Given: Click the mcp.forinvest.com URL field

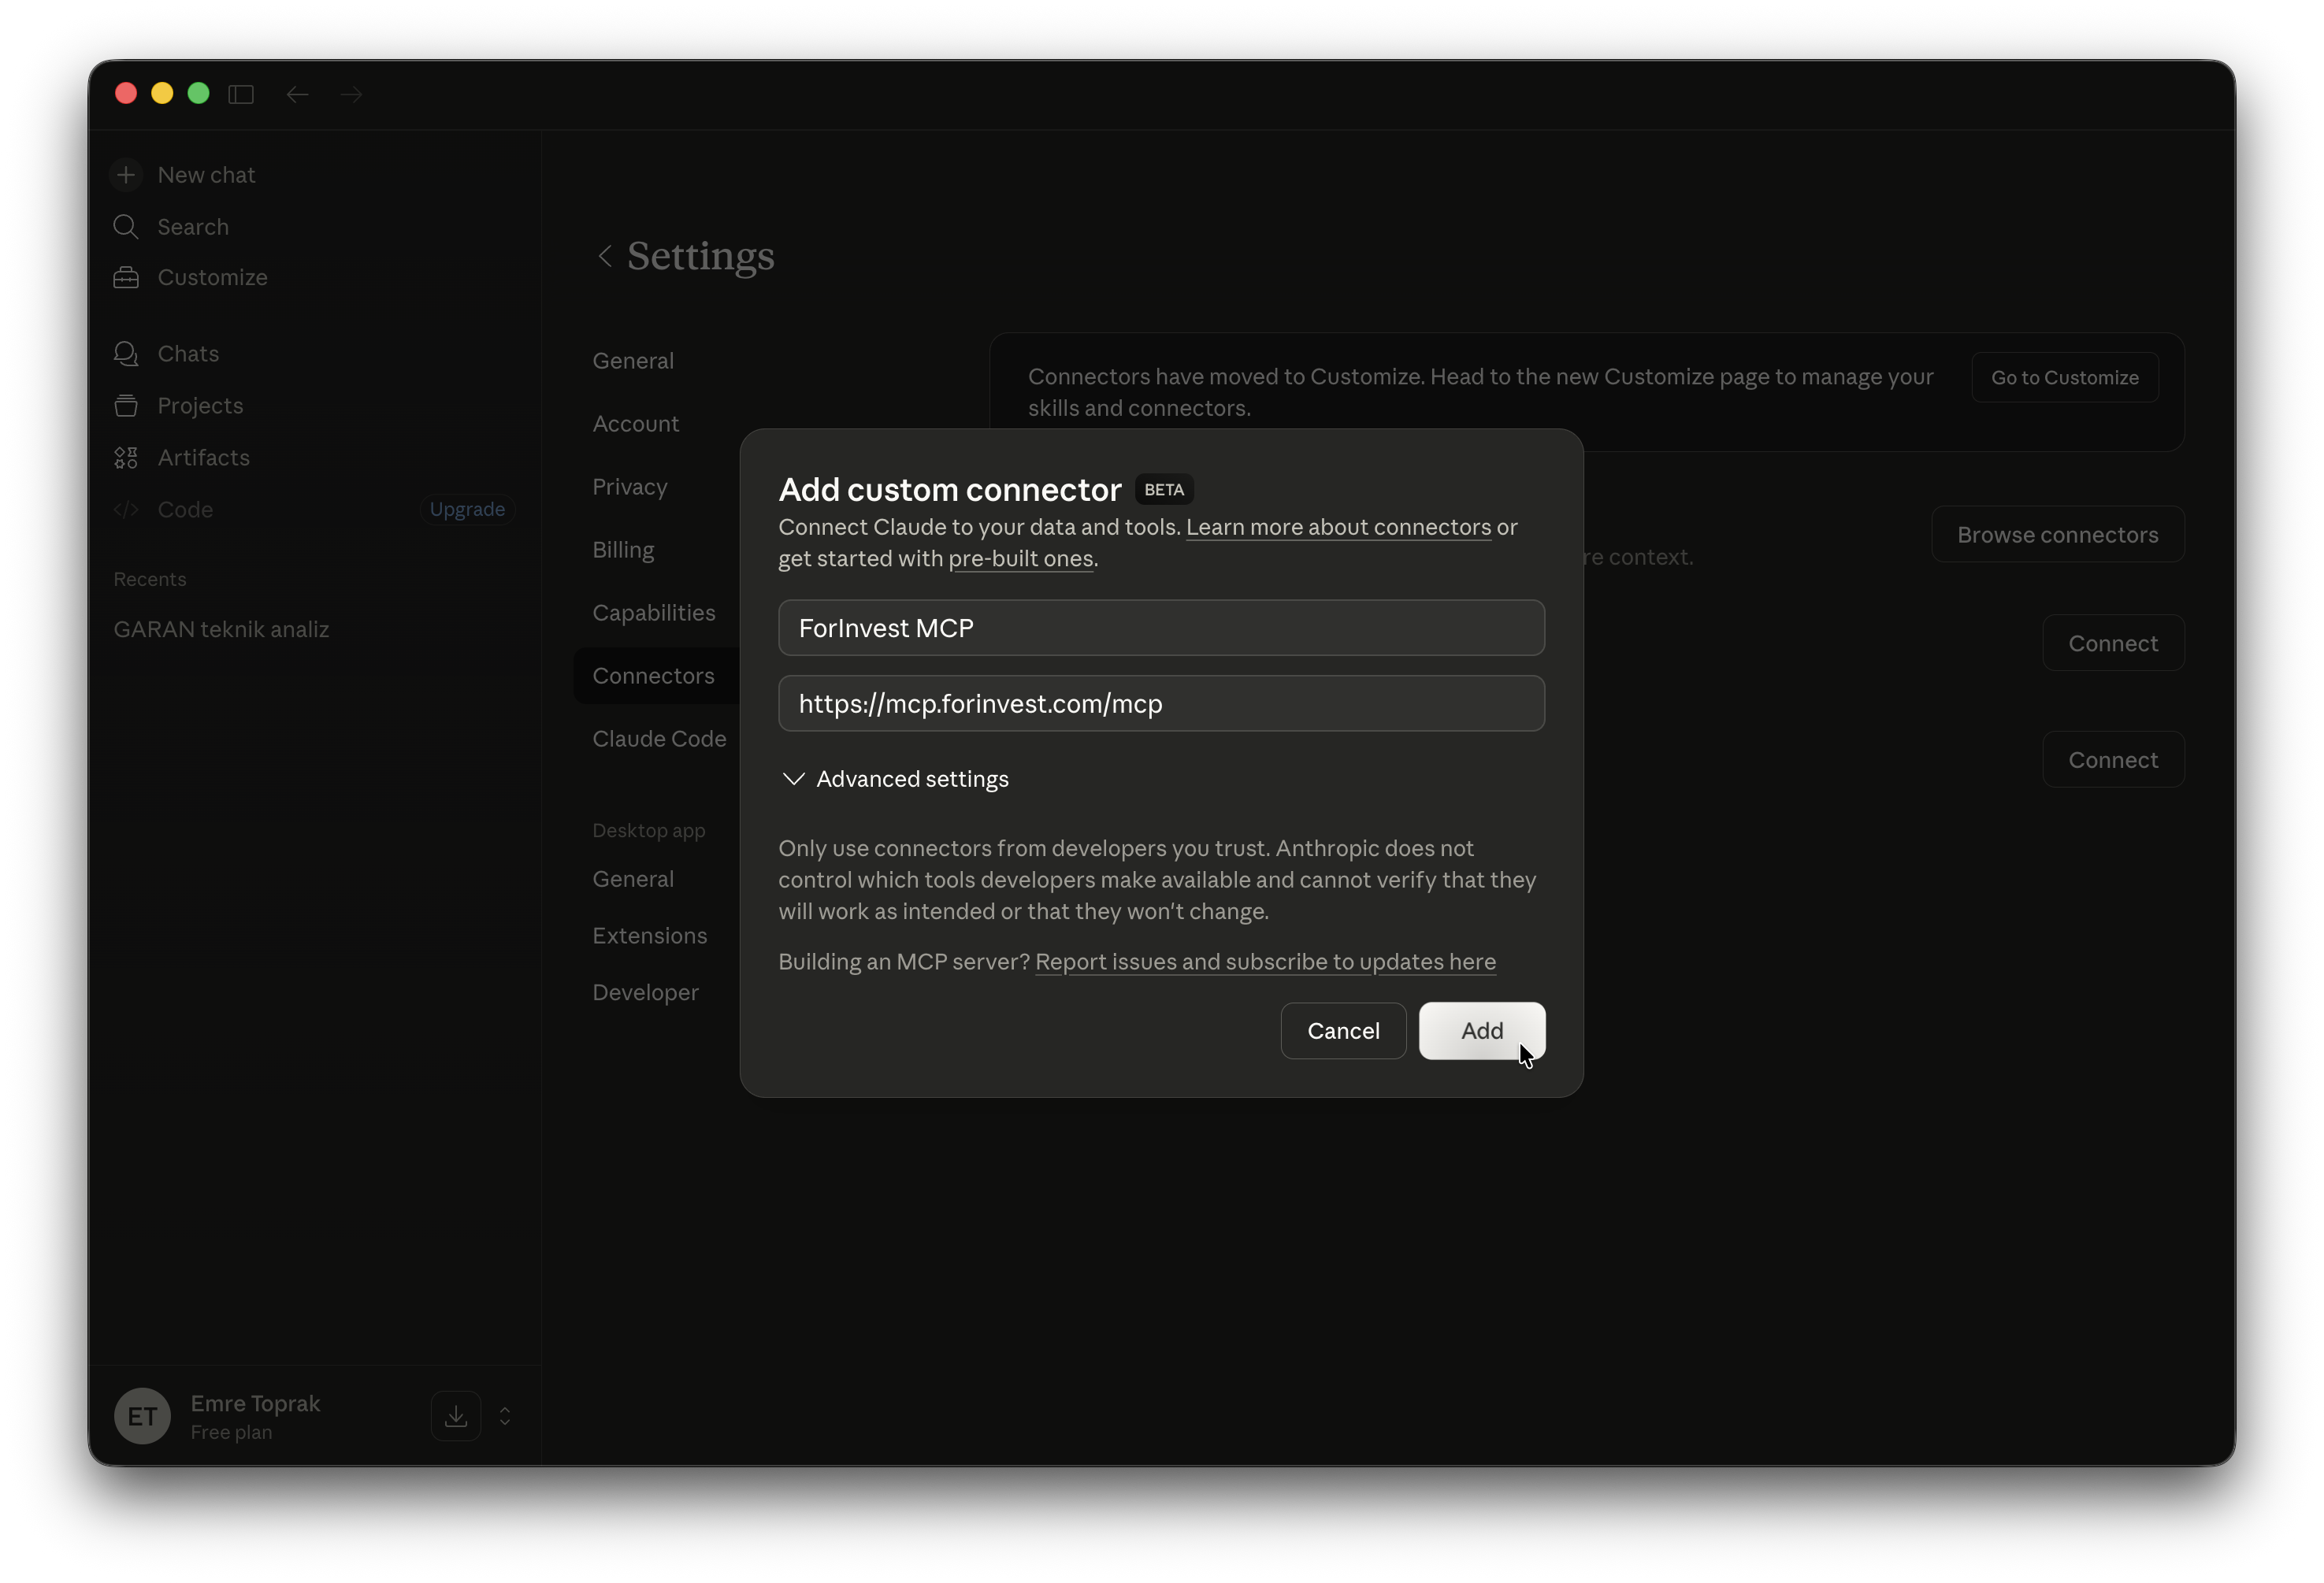Looking at the screenshot, I should [1161, 704].
